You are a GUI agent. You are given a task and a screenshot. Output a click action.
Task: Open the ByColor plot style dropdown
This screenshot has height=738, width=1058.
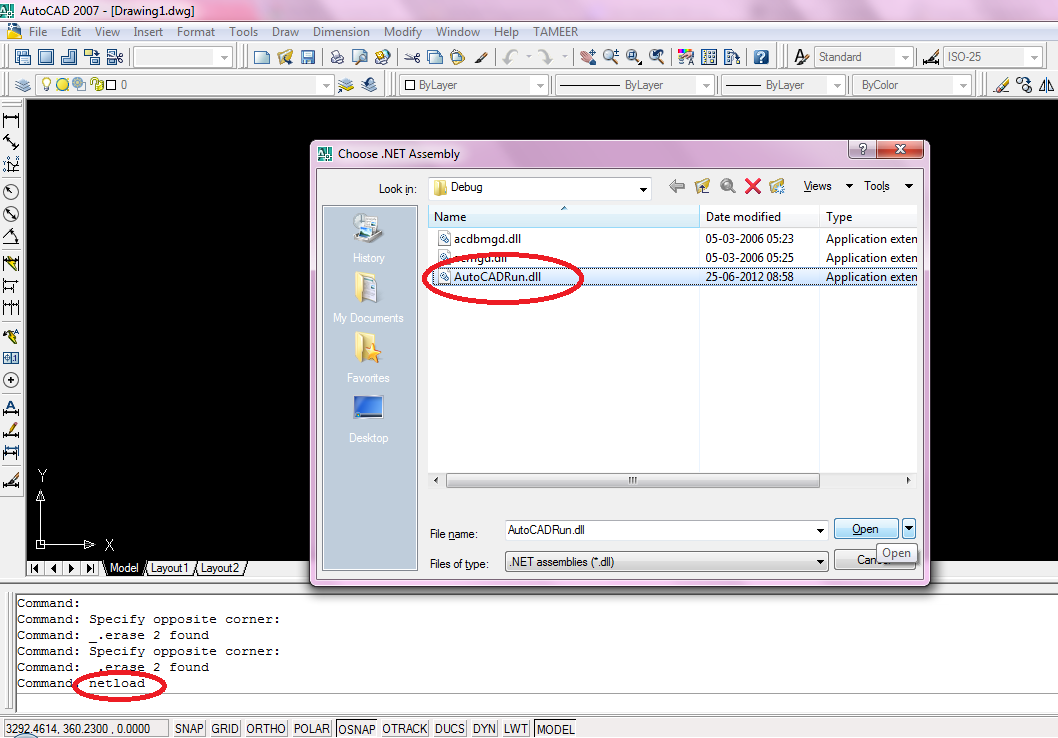(963, 85)
